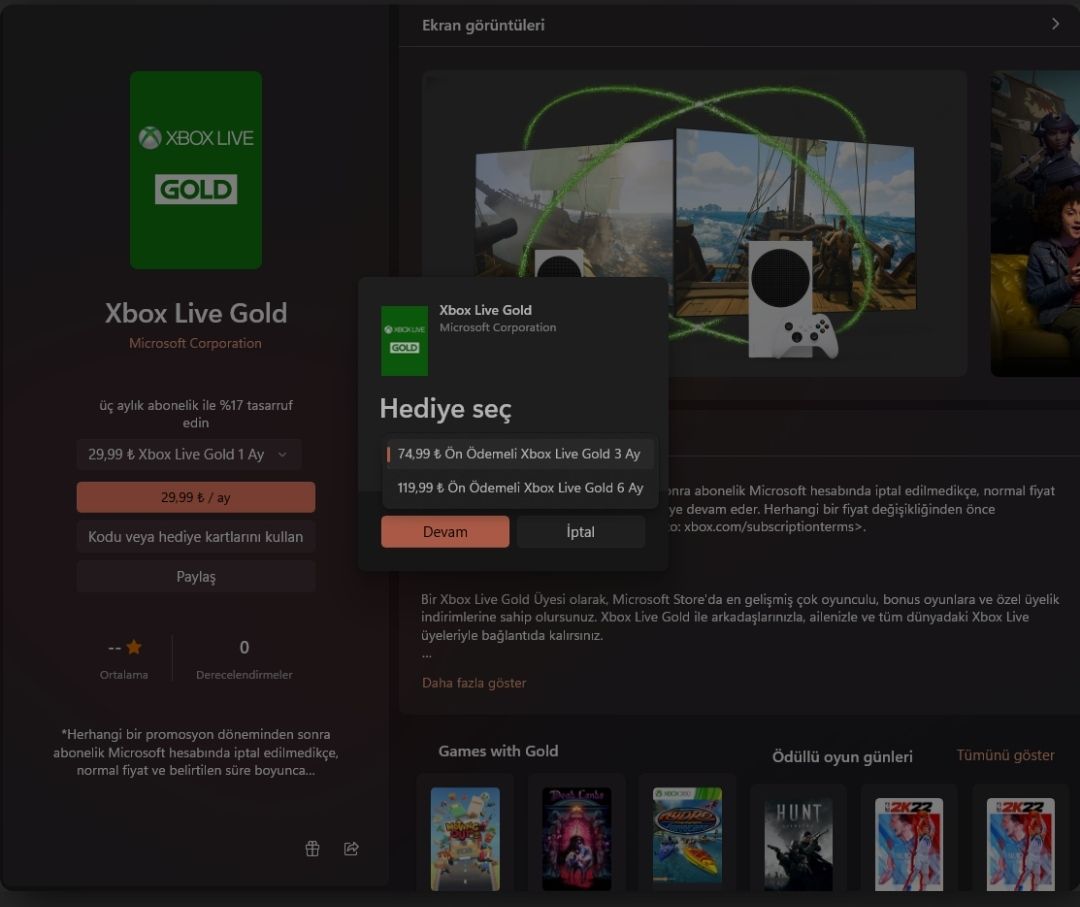Open the Moving Out game thumbnail
This screenshot has width=1080, height=907.
click(x=465, y=839)
